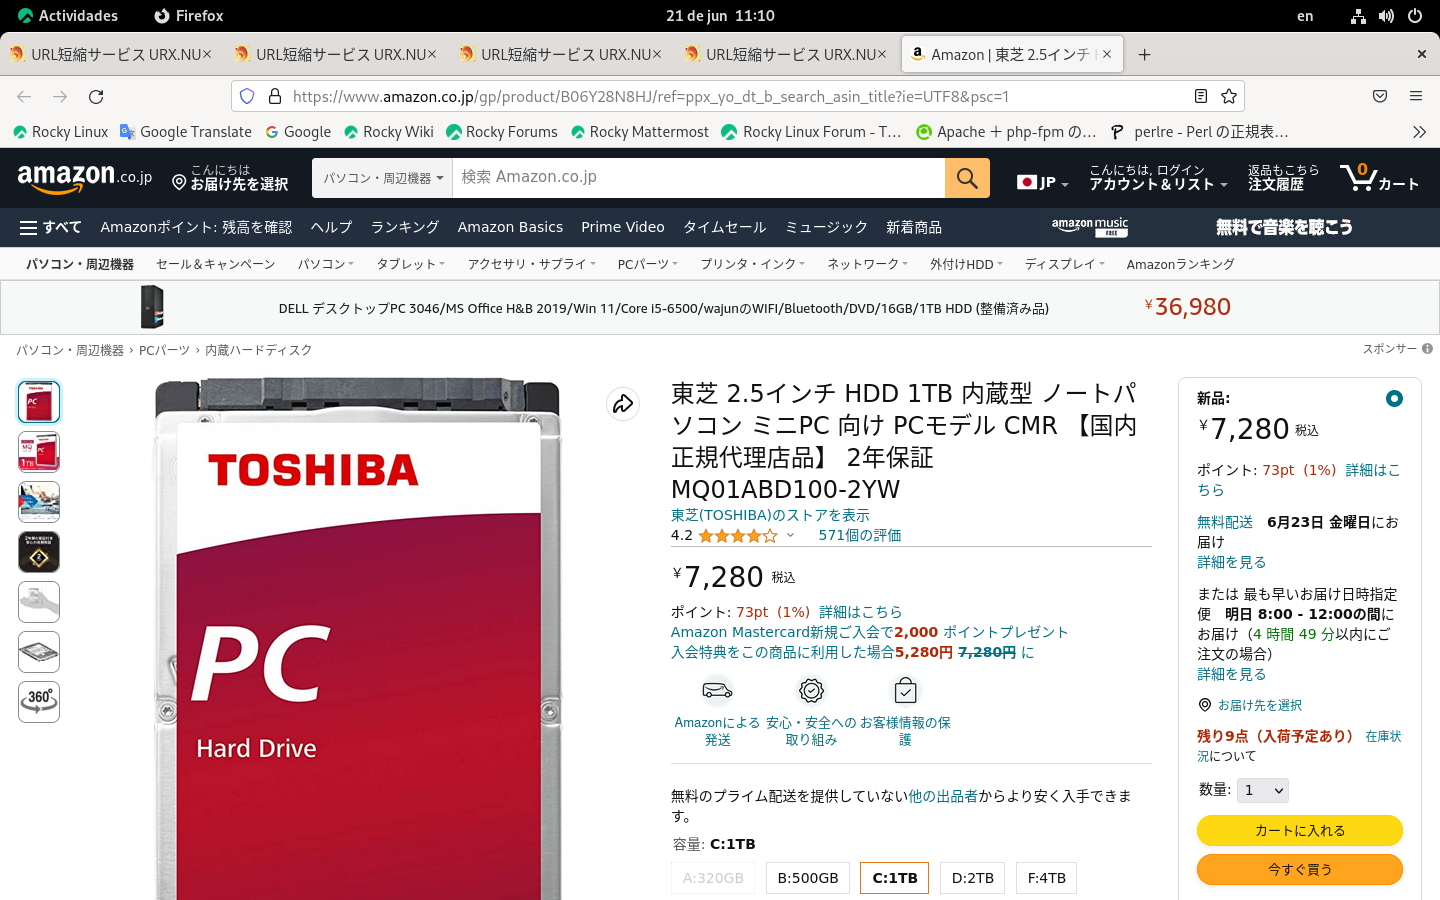This screenshot has height=900, width=1440.
Task: Select capacity option F:4TB
Action: (1047, 878)
